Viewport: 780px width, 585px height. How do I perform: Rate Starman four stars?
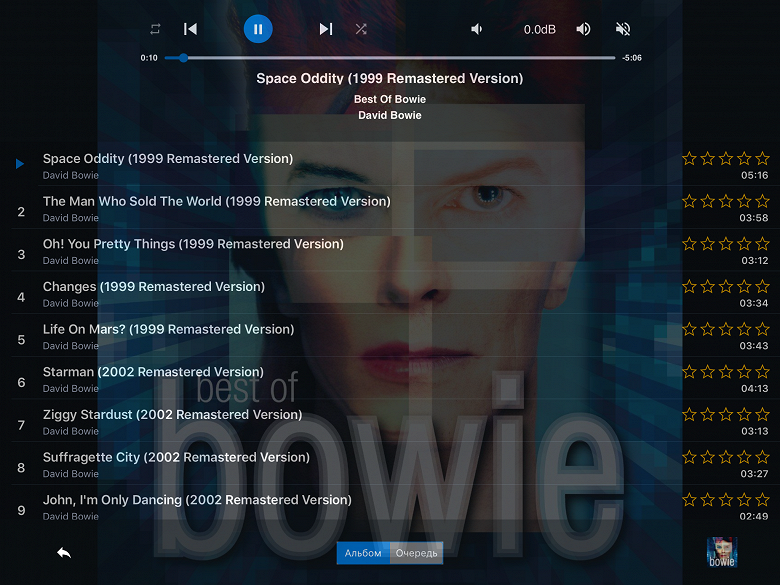click(x=744, y=372)
